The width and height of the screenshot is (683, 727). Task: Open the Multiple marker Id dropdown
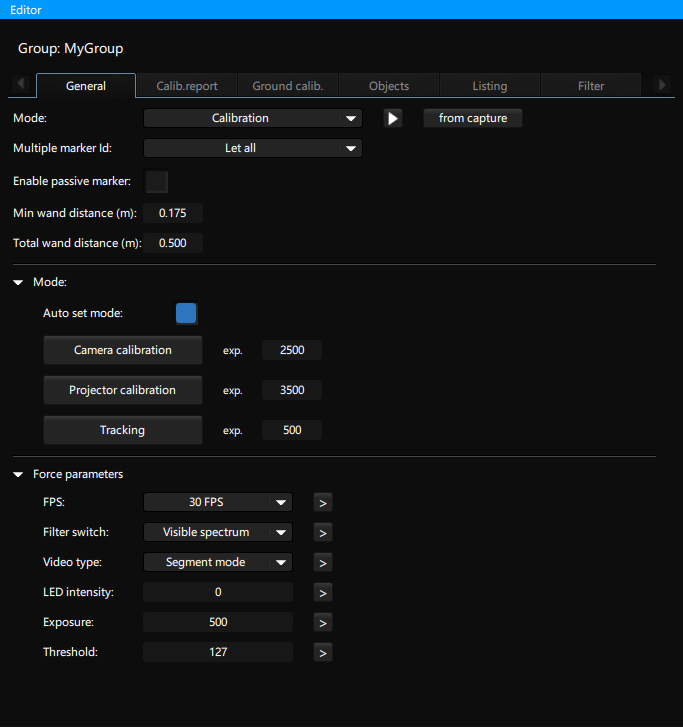[252, 149]
